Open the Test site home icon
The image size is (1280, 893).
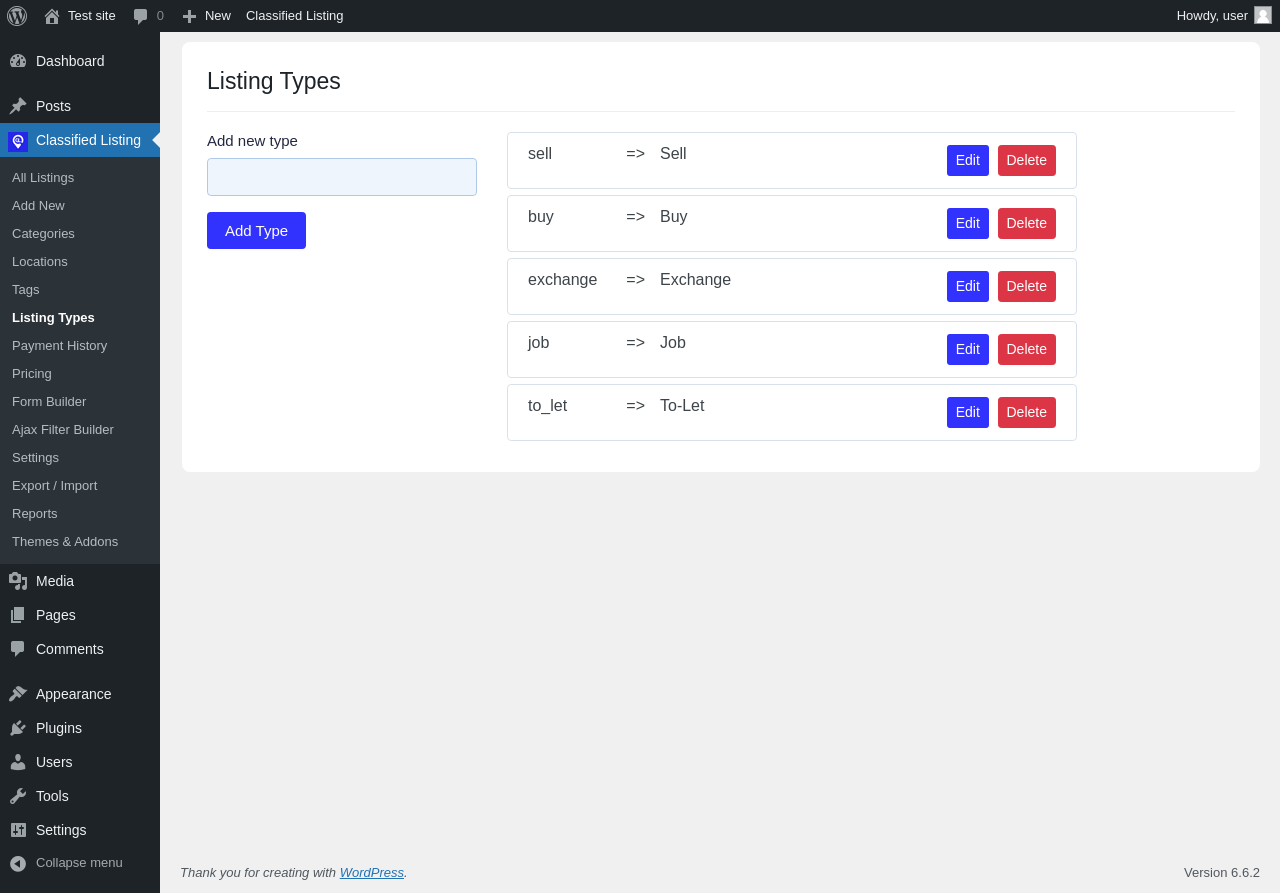[52, 16]
